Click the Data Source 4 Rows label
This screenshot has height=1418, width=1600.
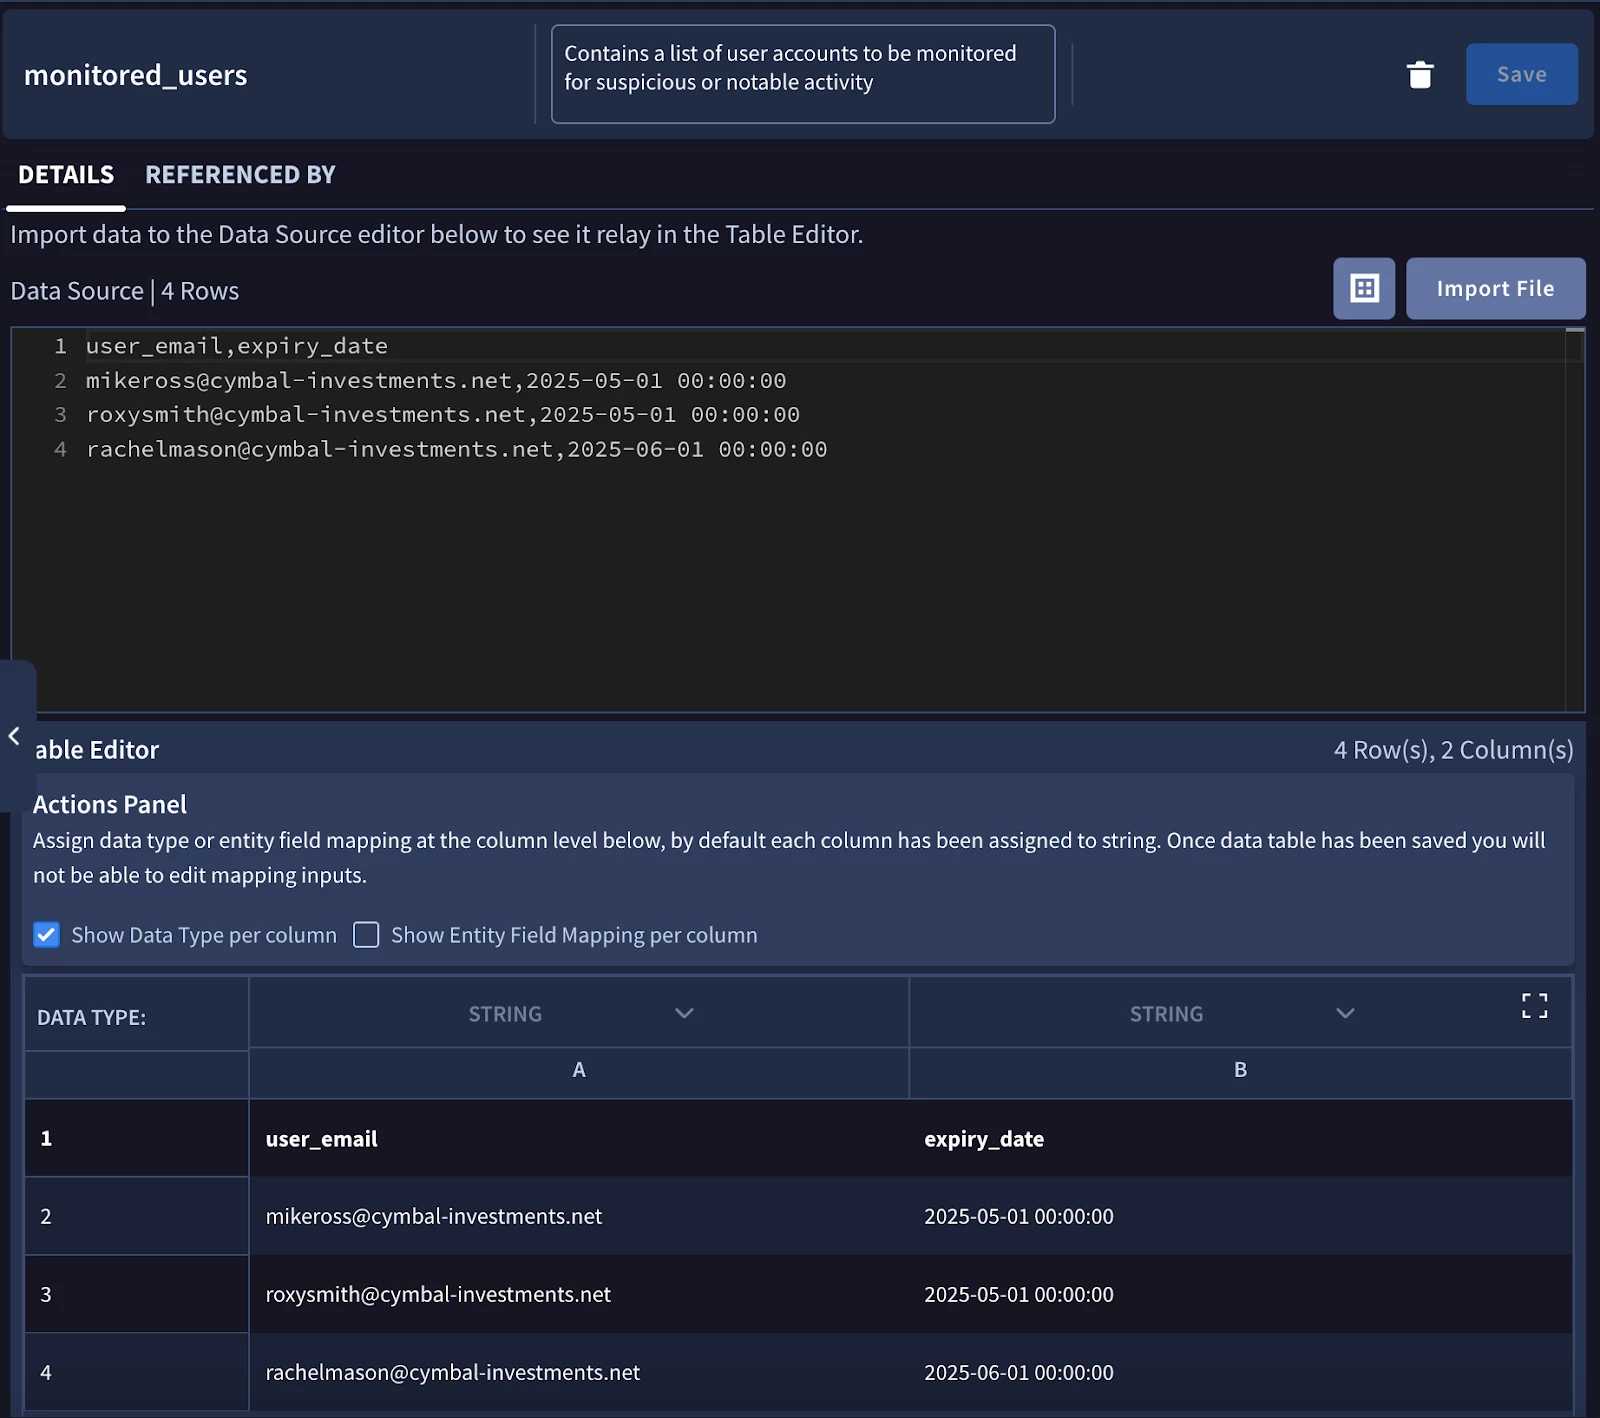tap(125, 291)
